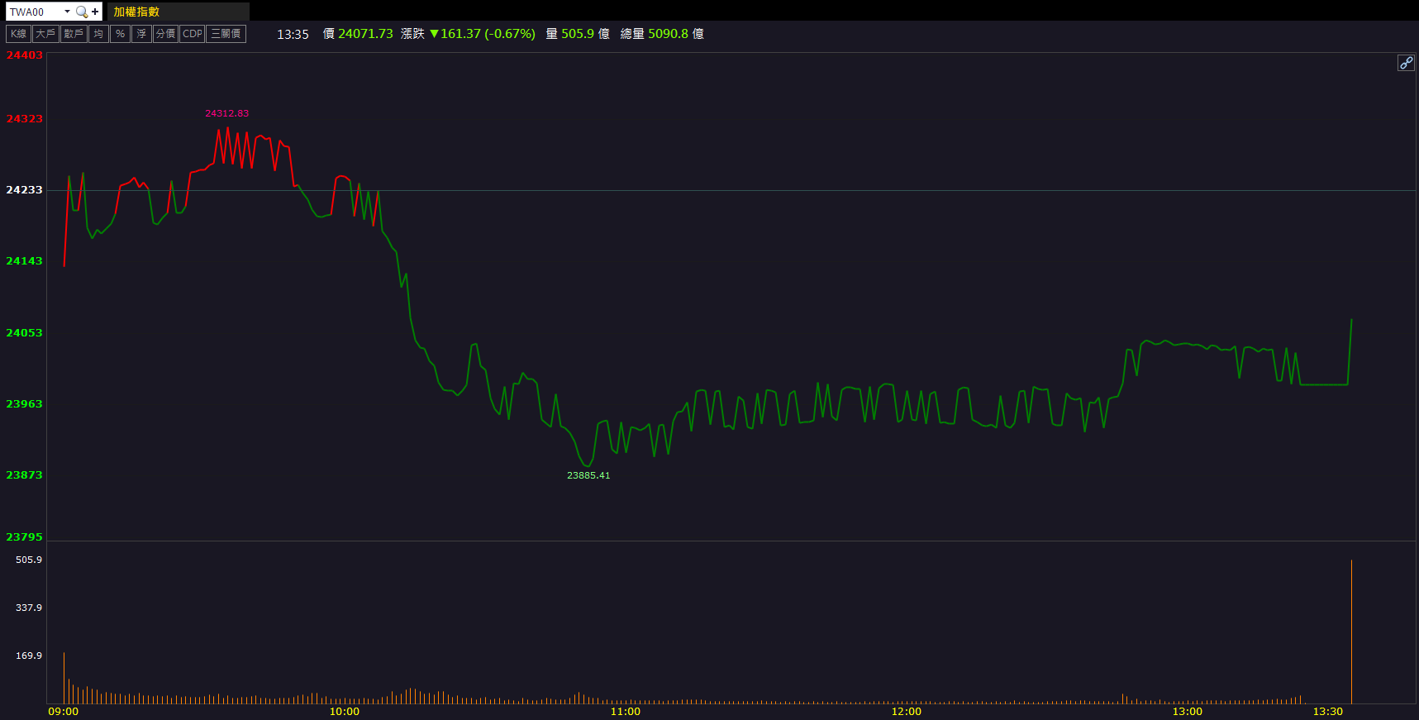Click the 12:00 time axis label
Viewport: 1419px width, 720px height.
point(906,712)
